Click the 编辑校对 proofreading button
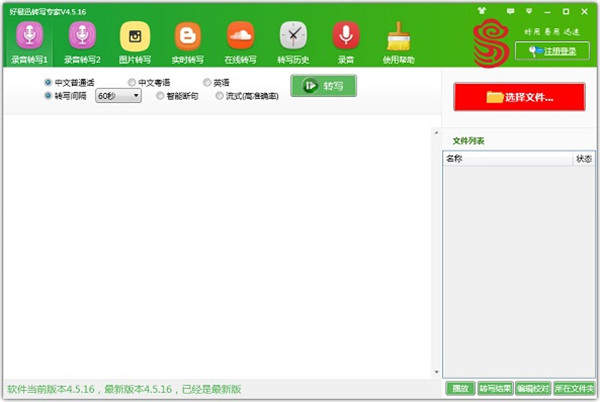 pos(533,389)
